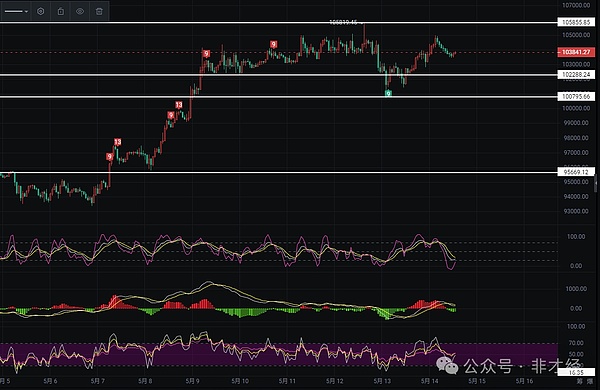The width and height of the screenshot is (600, 390).
Task: Click the right edge price scale handle
Action: coord(596,183)
